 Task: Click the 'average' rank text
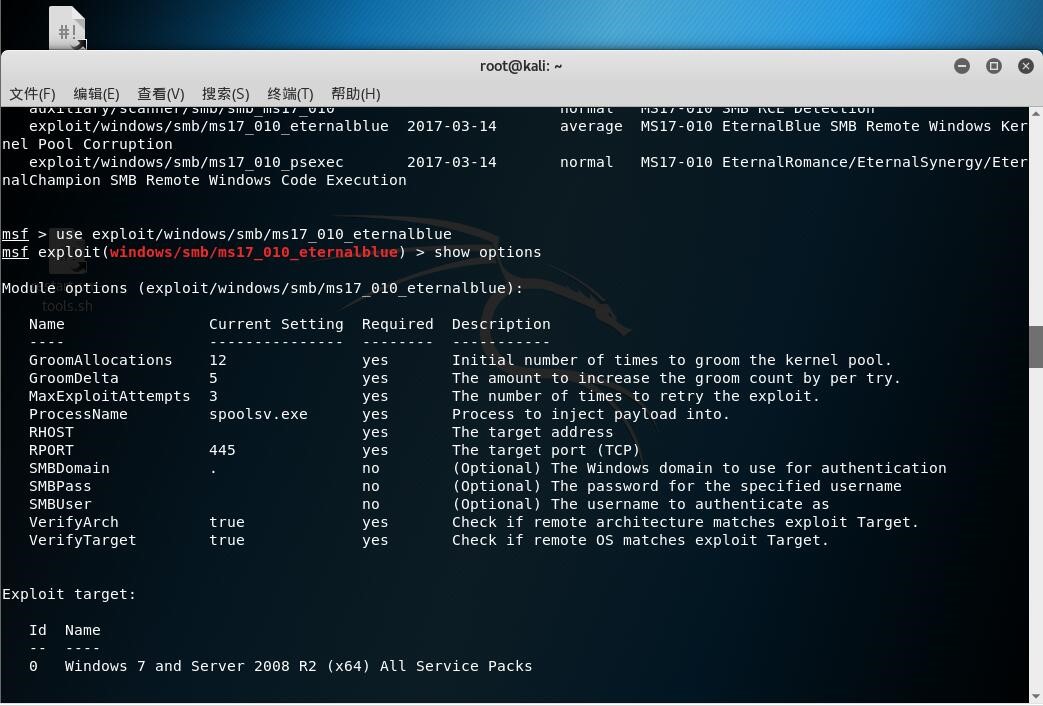click(591, 126)
